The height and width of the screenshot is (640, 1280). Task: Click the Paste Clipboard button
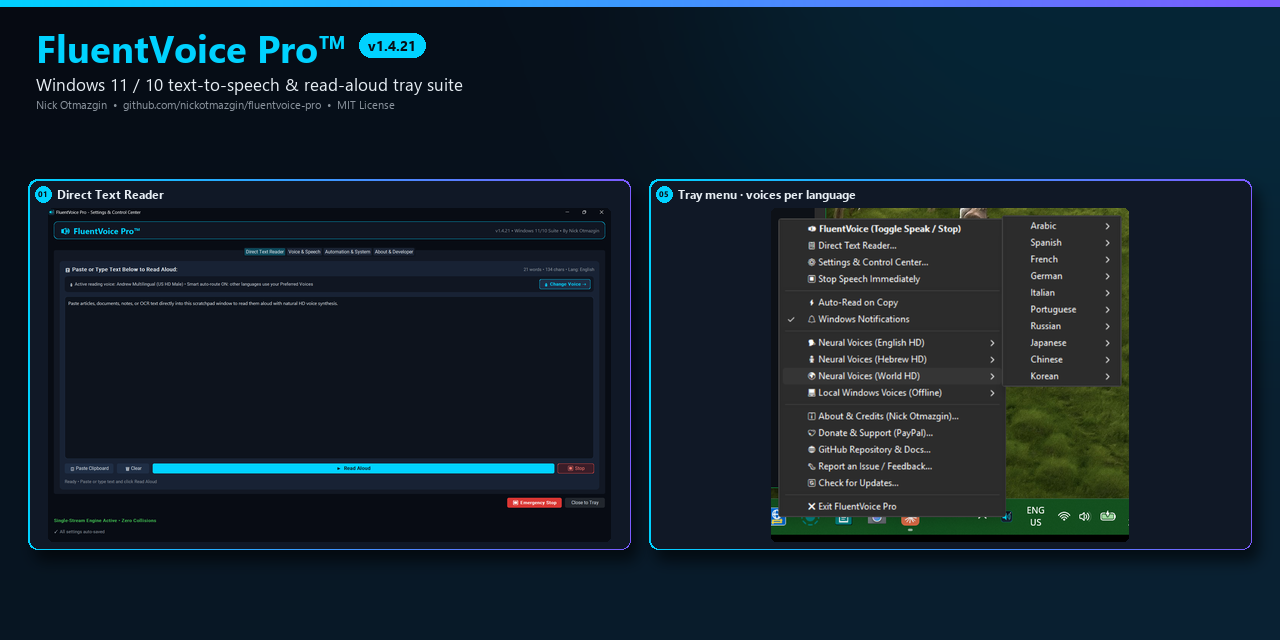89,468
